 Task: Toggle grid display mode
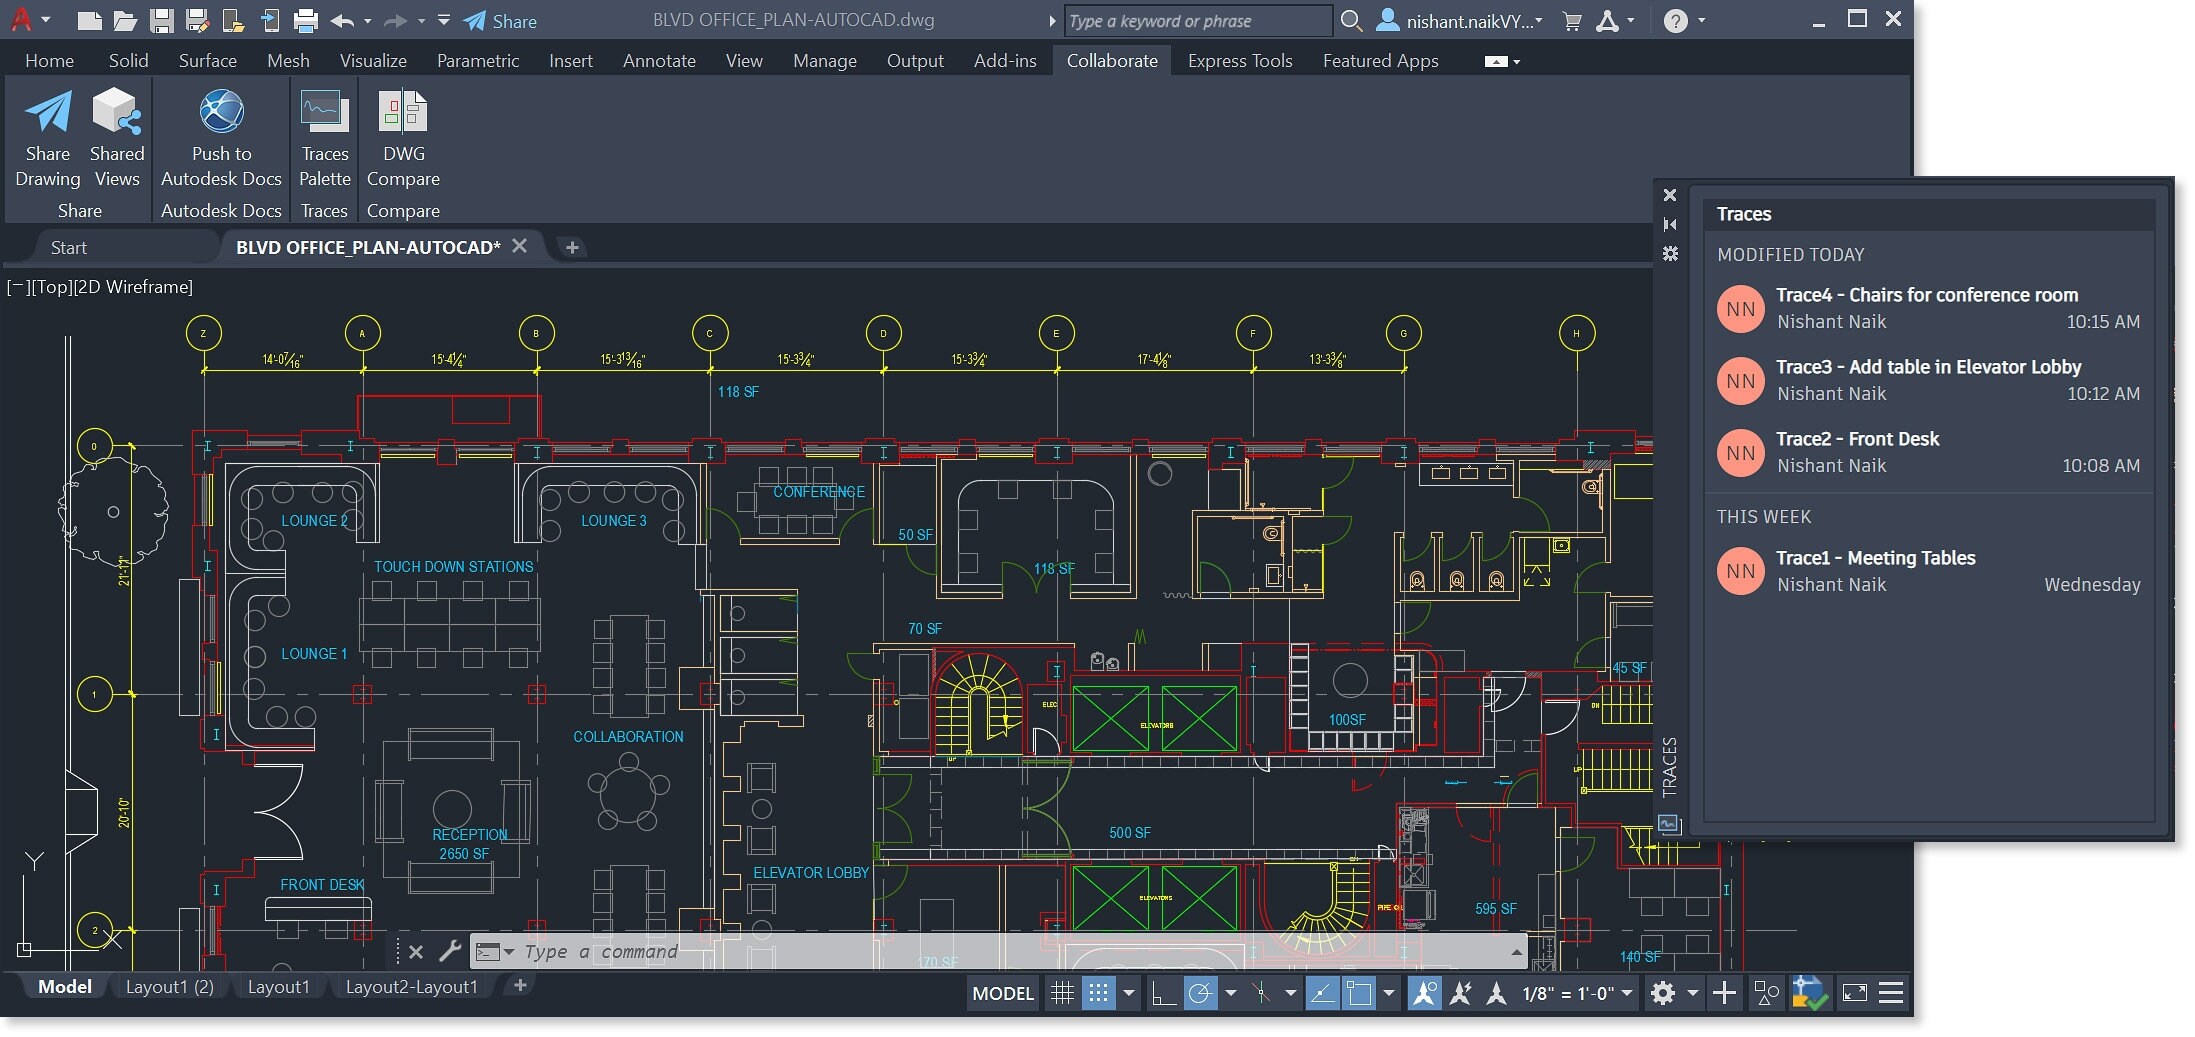(1062, 994)
